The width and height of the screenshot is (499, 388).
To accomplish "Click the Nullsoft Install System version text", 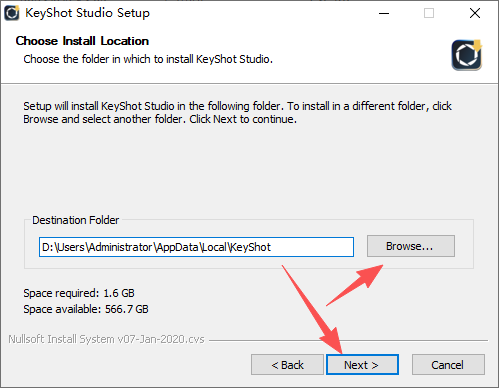I will tap(106, 339).
